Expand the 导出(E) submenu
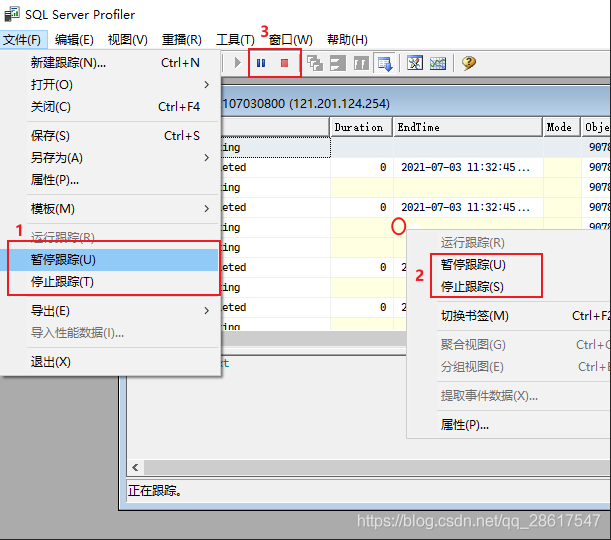This screenshot has height=540, width=611. (x=111, y=311)
